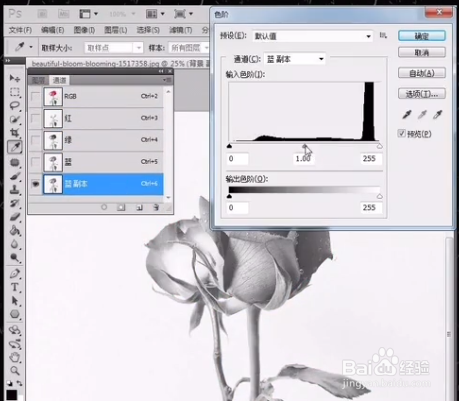459x401 pixels.
Task: Launch Mini Bridge from application bar
Action: click(63, 14)
